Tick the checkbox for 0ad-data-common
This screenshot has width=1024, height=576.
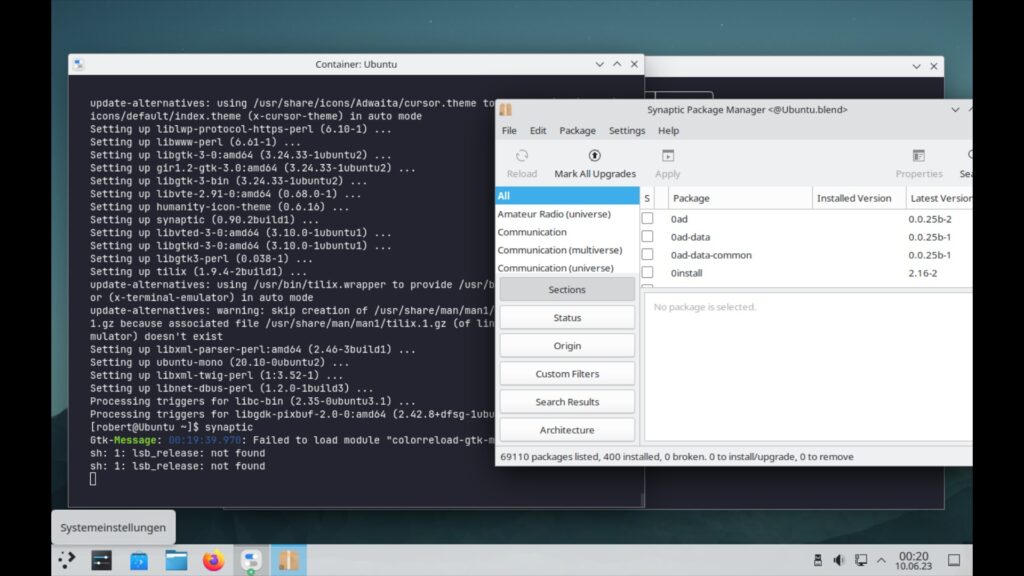(x=647, y=254)
